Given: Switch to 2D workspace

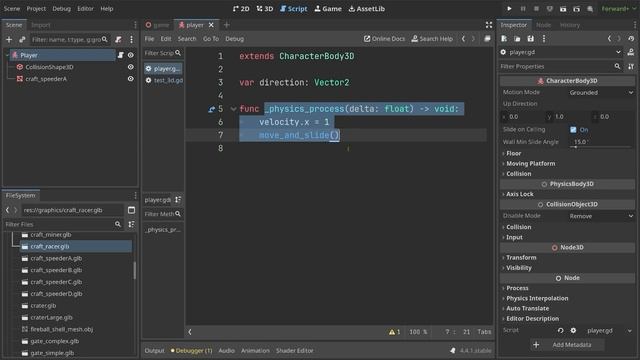Looking at the screenshot, I should (241, 9).
